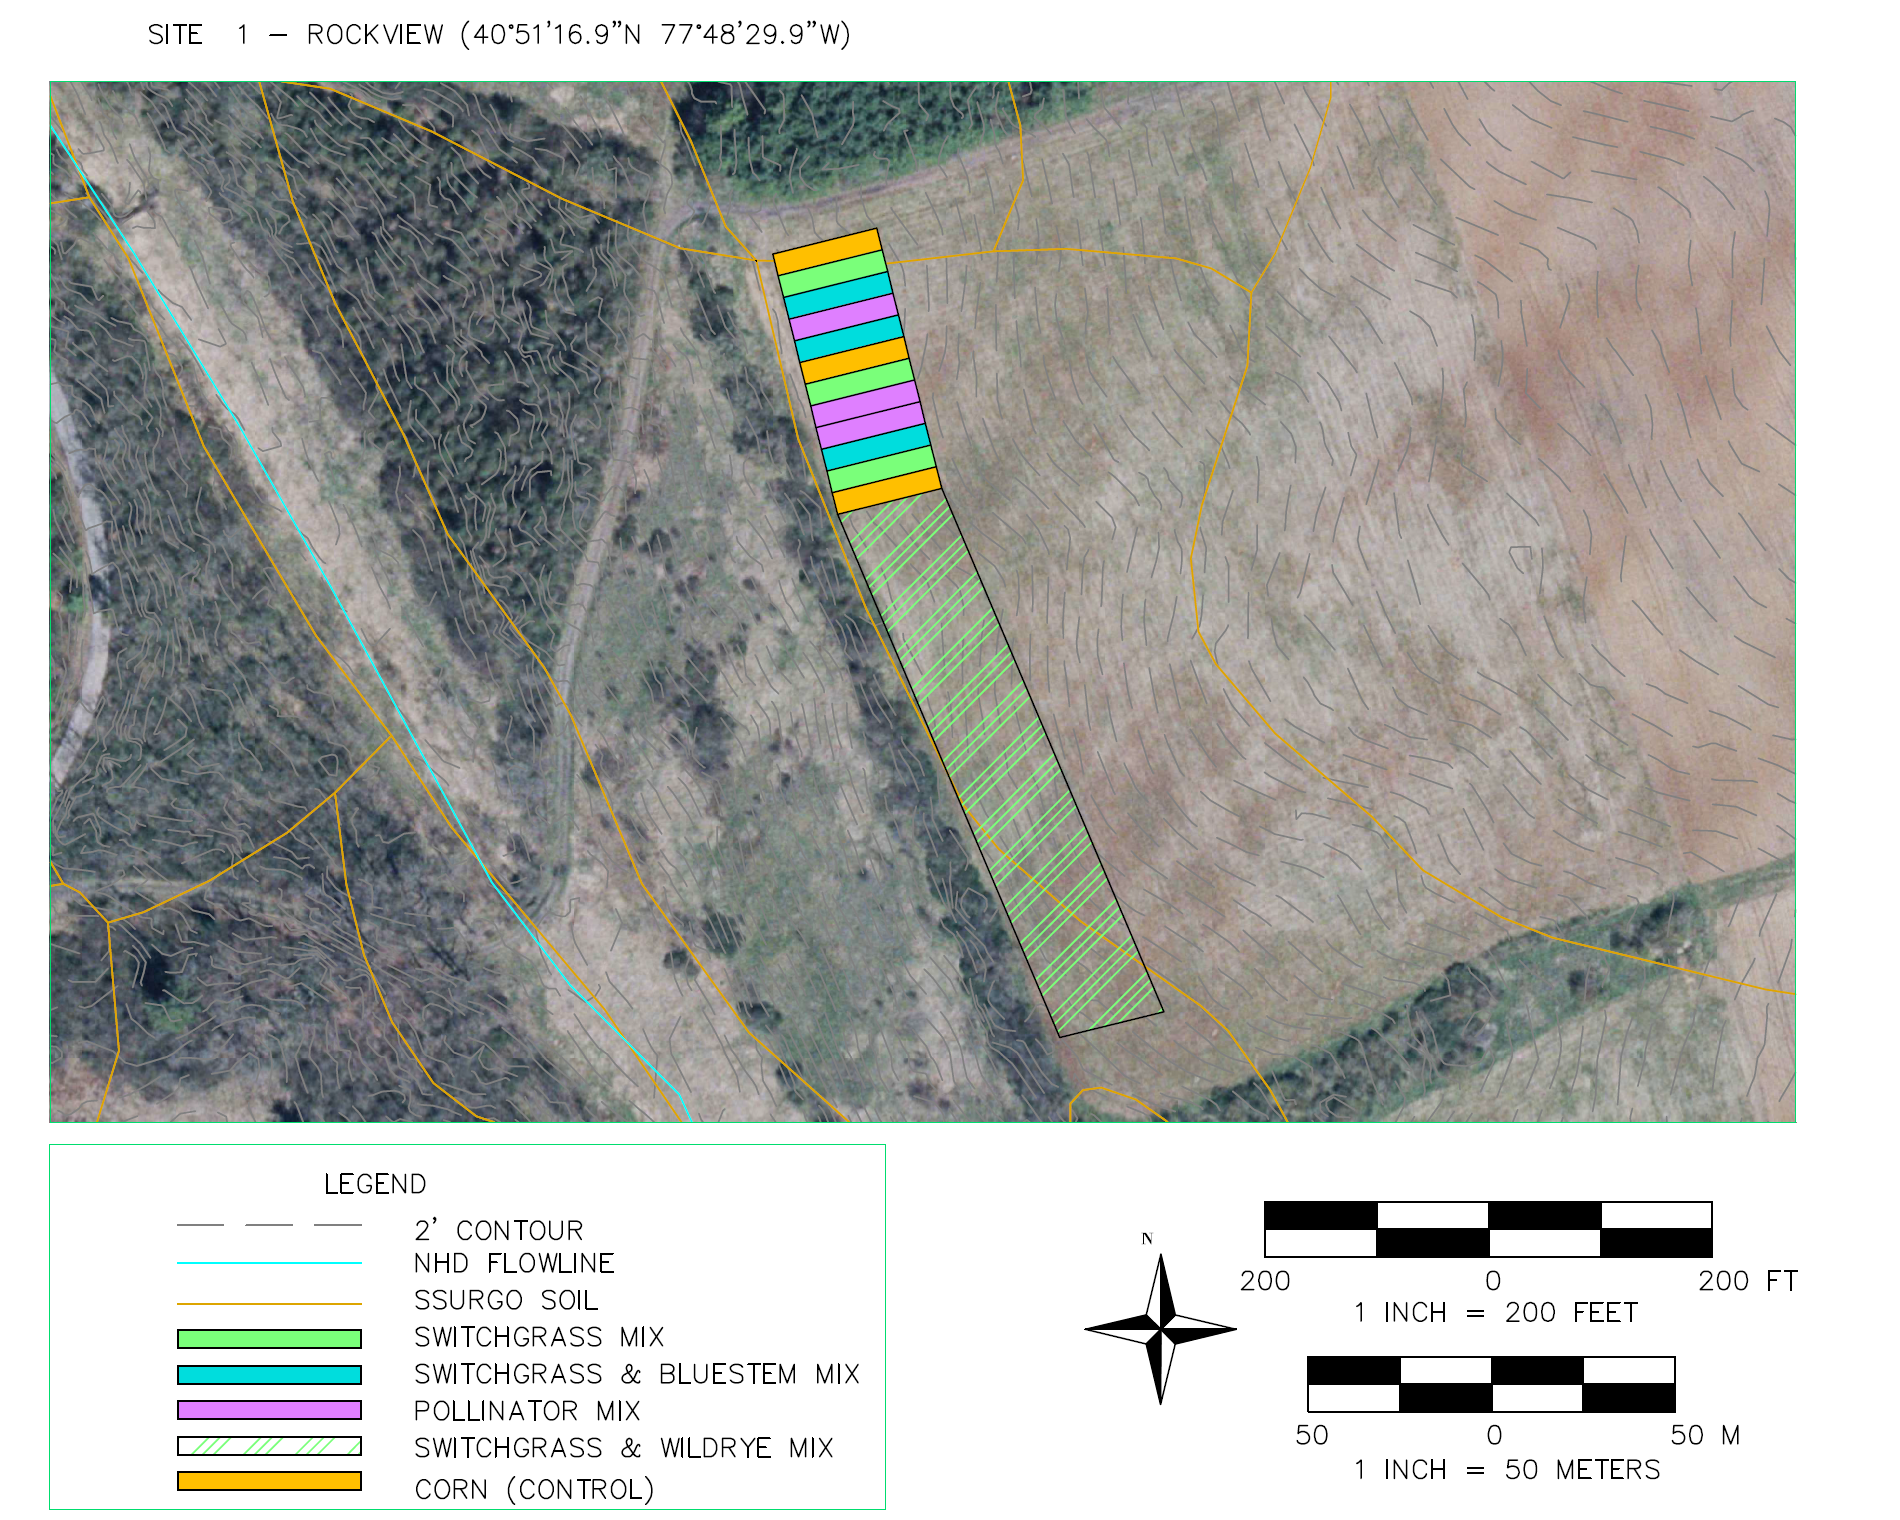Screen dimensions: 1900x1520
Task: Click the orange SSURGO Soil legend line sample
Action: 269,1304
